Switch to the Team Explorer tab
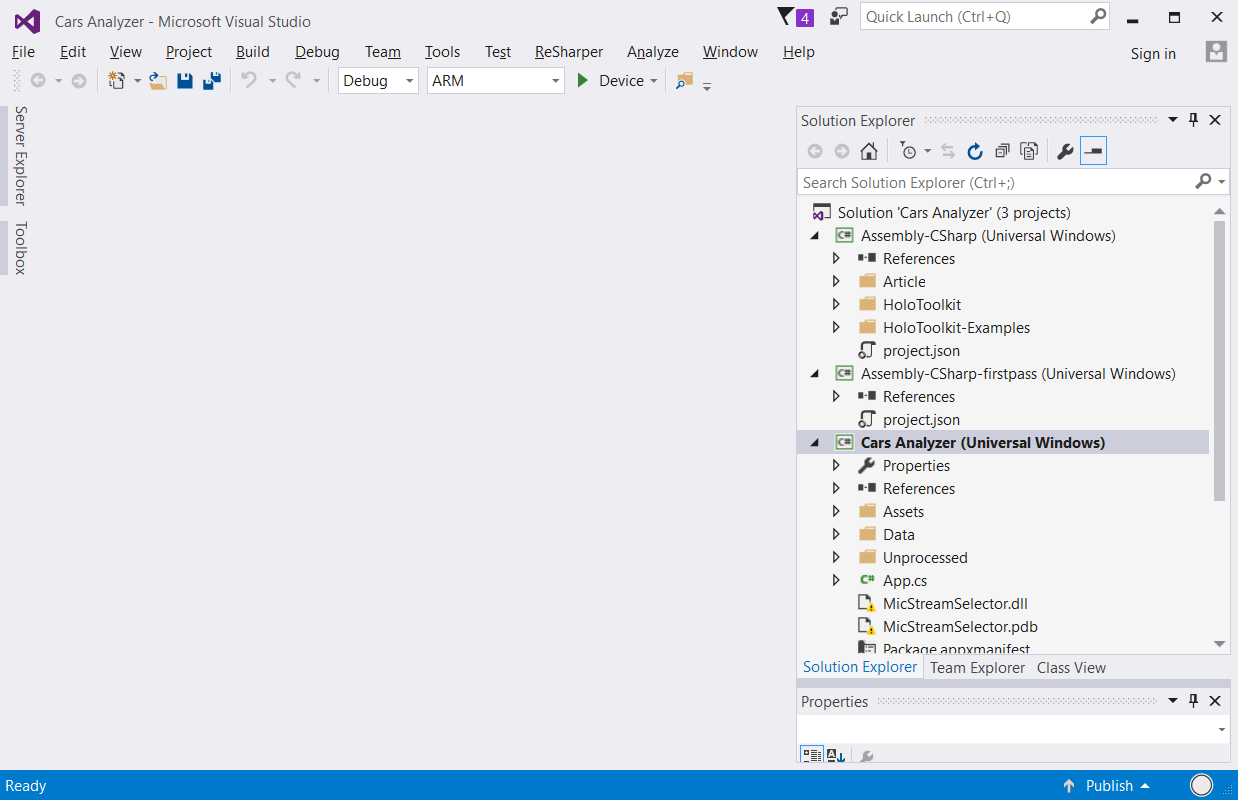This screenshot has width=1238, height=800. (977, 668)
